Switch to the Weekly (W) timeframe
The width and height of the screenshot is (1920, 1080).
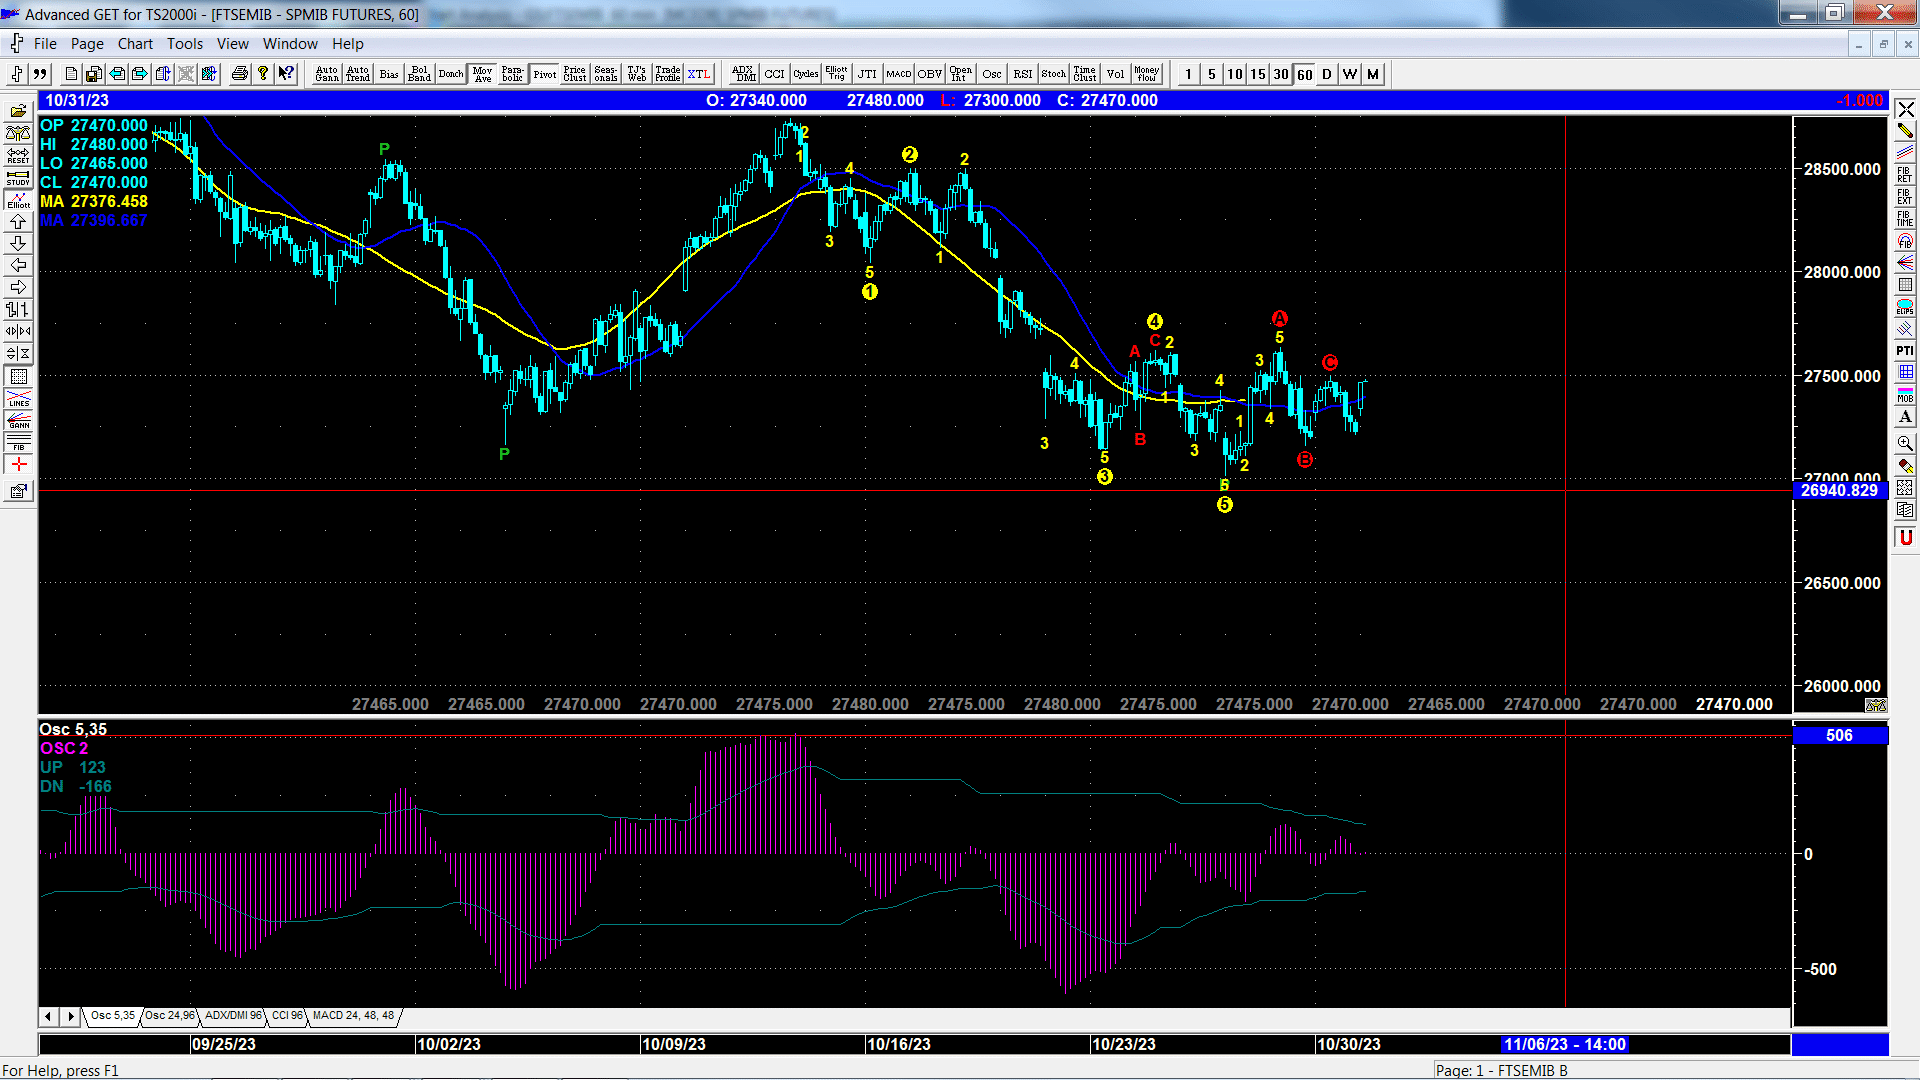(1350, 74)
